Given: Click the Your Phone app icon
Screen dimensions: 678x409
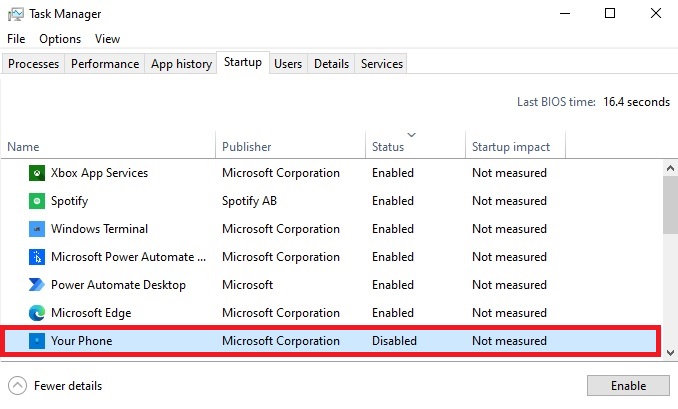Looking at the screenshot, I should (x=37, y=341).
